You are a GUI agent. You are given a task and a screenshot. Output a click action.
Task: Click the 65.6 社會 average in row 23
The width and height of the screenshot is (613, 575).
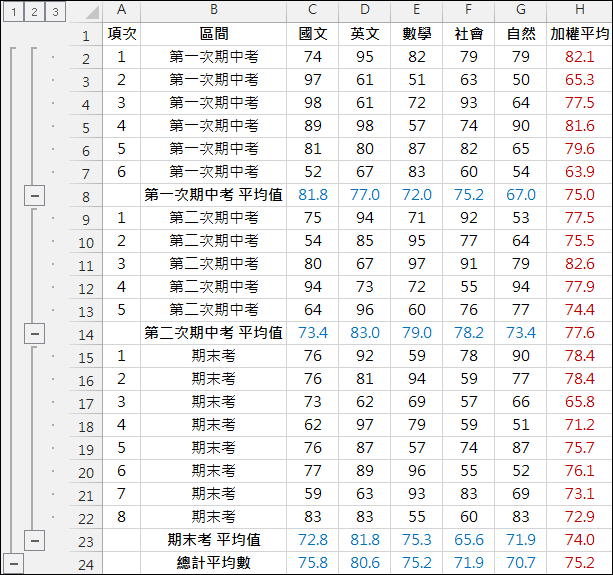click(x=468, y=540)
